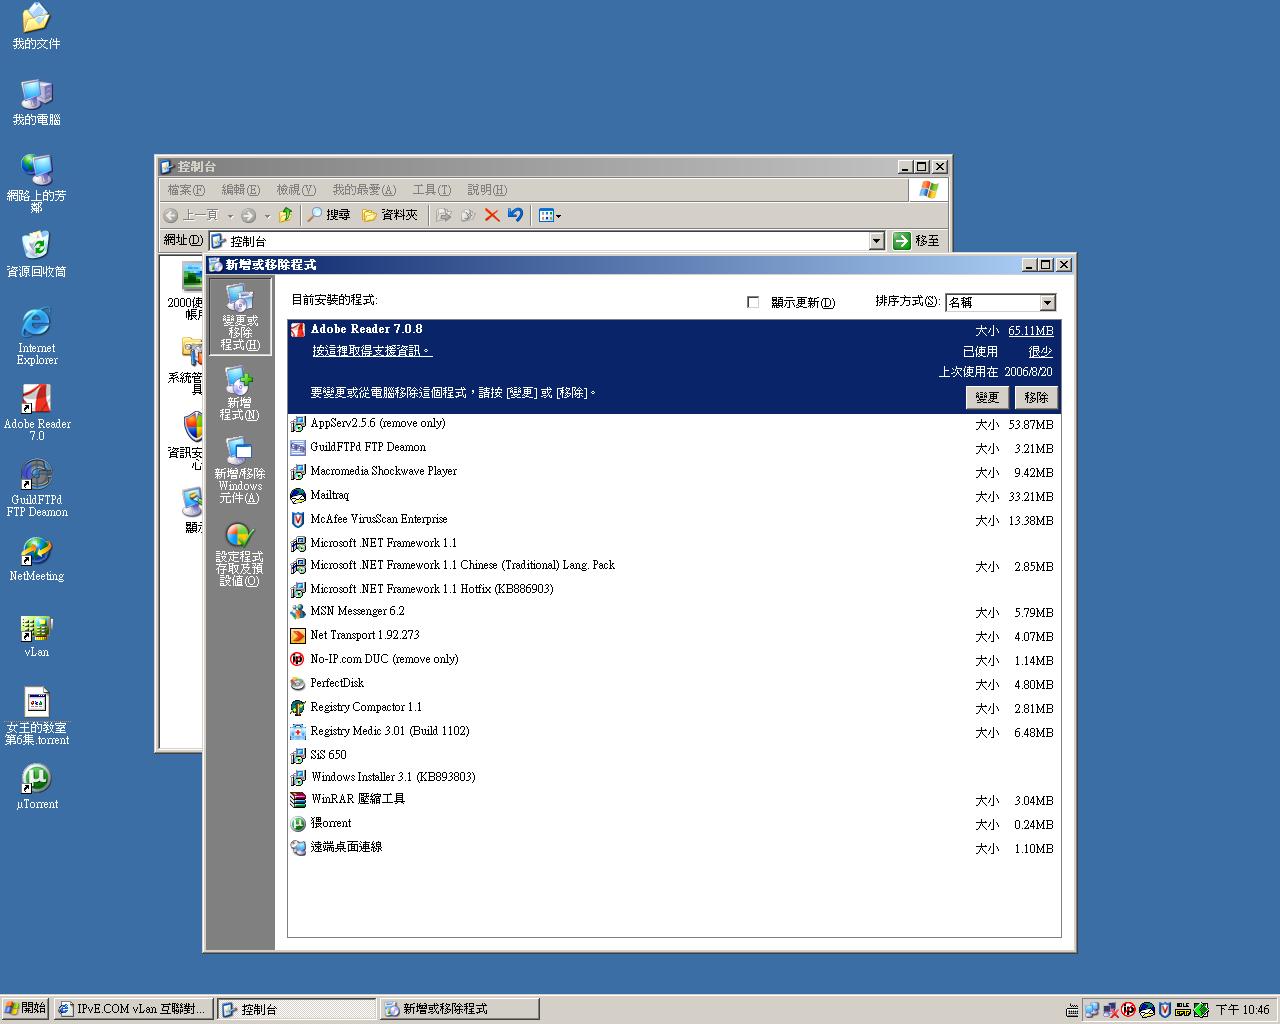Select the Adobe Reader 7.0 desktop shortcut
Image resolution: width=1280 pixels, height=1024 pixels.
point(37,412)
